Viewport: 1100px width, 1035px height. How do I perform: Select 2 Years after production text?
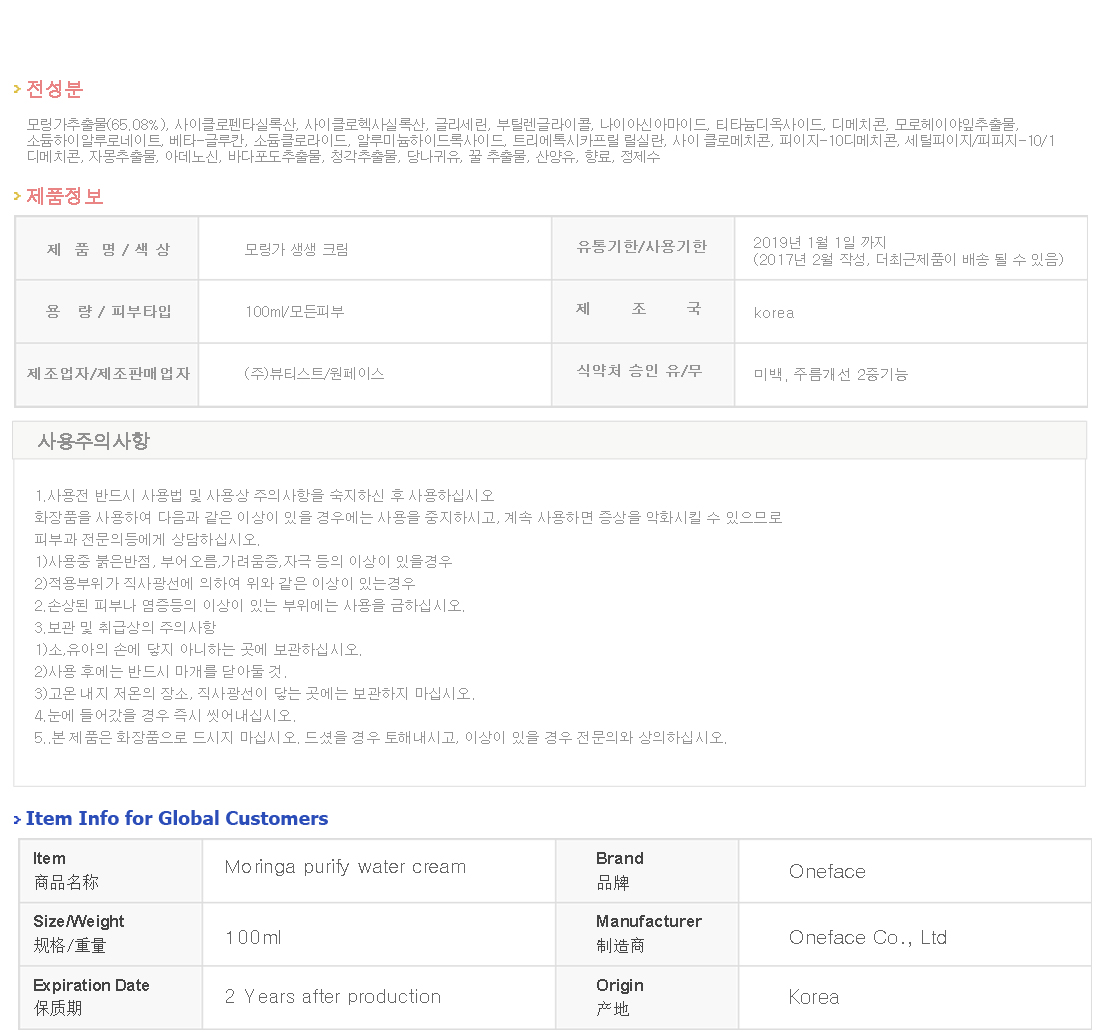[x=333, y=997]
